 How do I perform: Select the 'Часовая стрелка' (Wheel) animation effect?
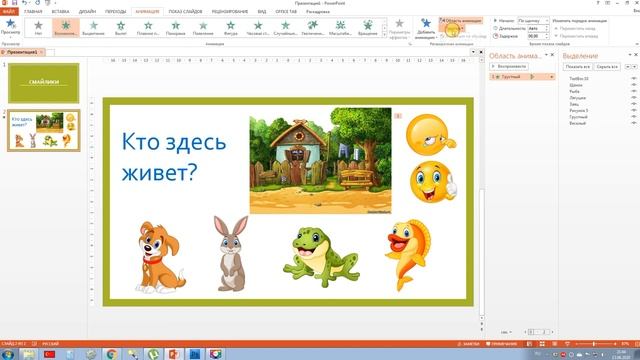tap(258, 28)
